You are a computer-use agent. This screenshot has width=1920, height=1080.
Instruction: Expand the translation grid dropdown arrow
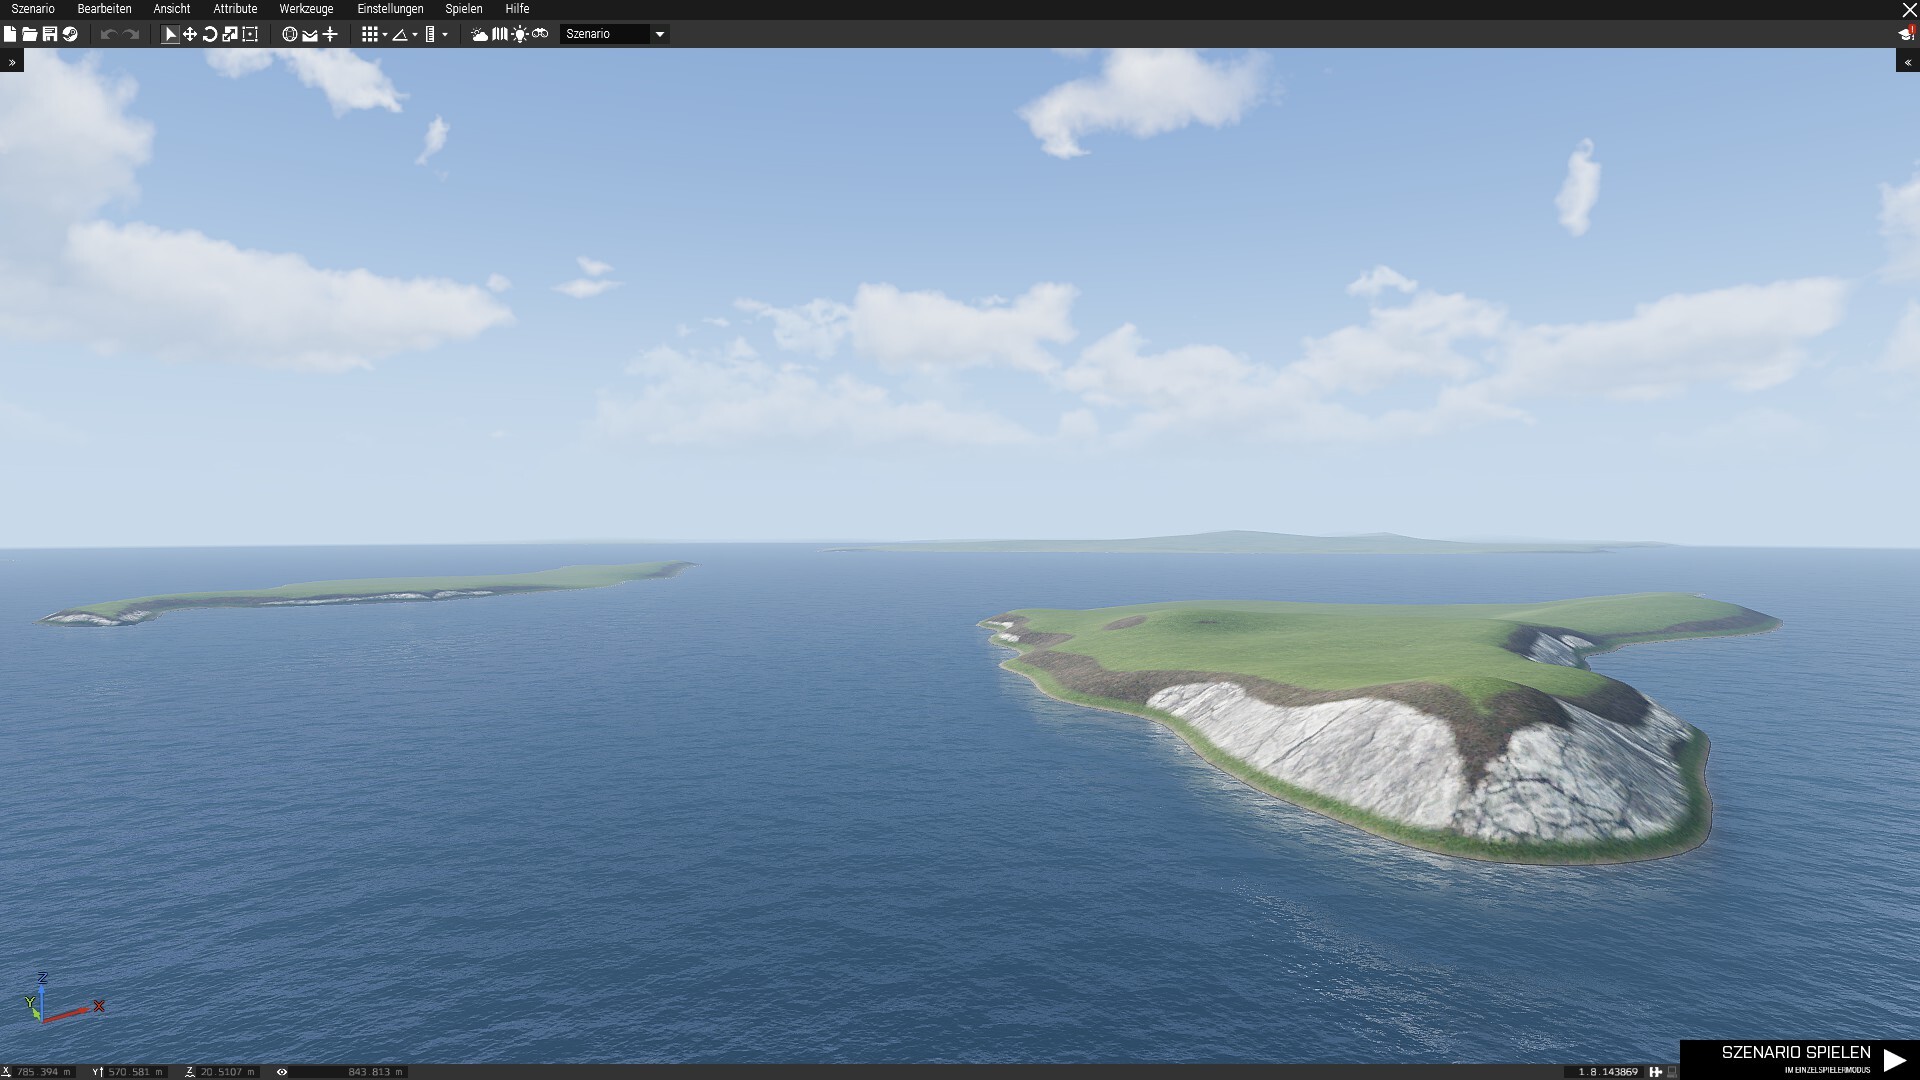(x=385, y=35)
